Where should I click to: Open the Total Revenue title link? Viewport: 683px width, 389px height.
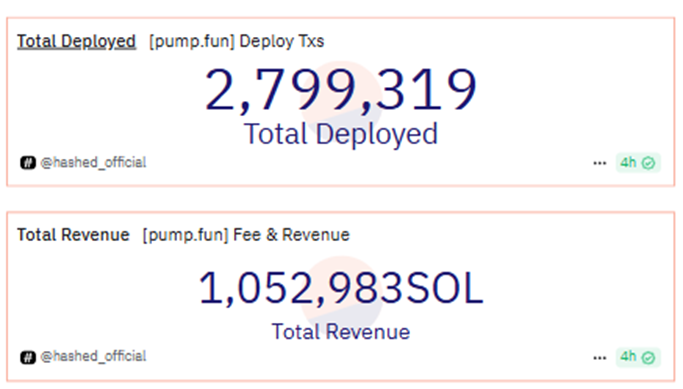[73, 235]
